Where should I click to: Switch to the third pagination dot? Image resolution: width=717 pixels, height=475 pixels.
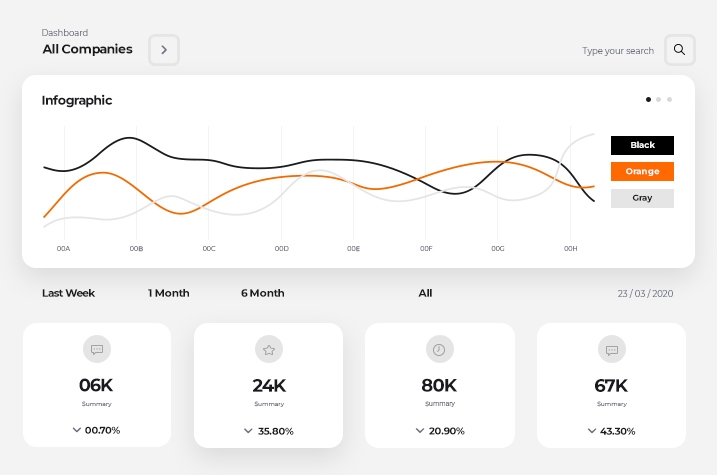coord(669,100)
